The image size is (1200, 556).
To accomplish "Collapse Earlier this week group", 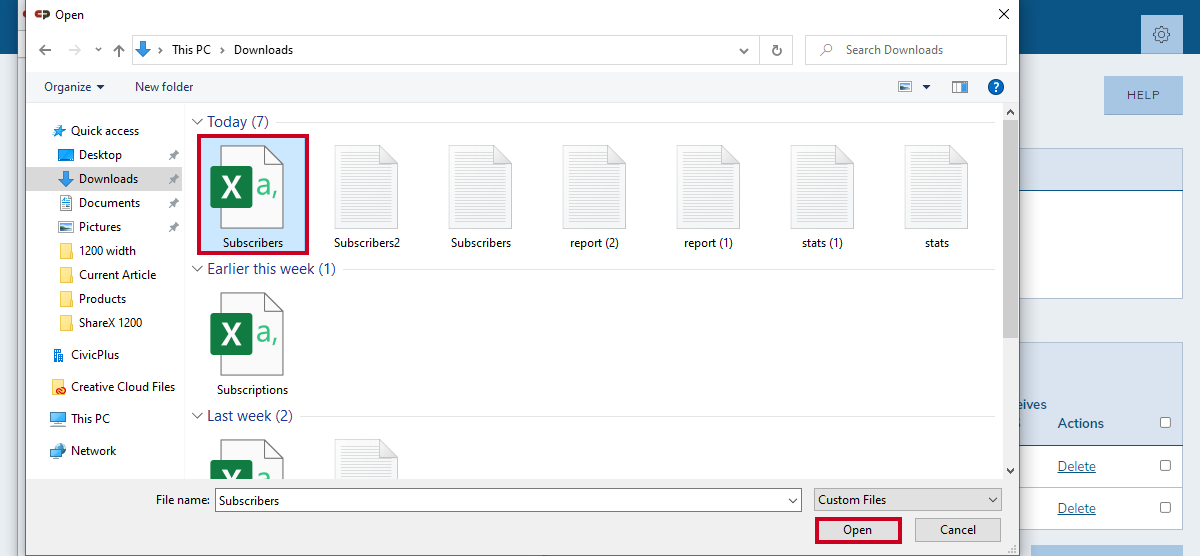I will click(x=197, y=269).
